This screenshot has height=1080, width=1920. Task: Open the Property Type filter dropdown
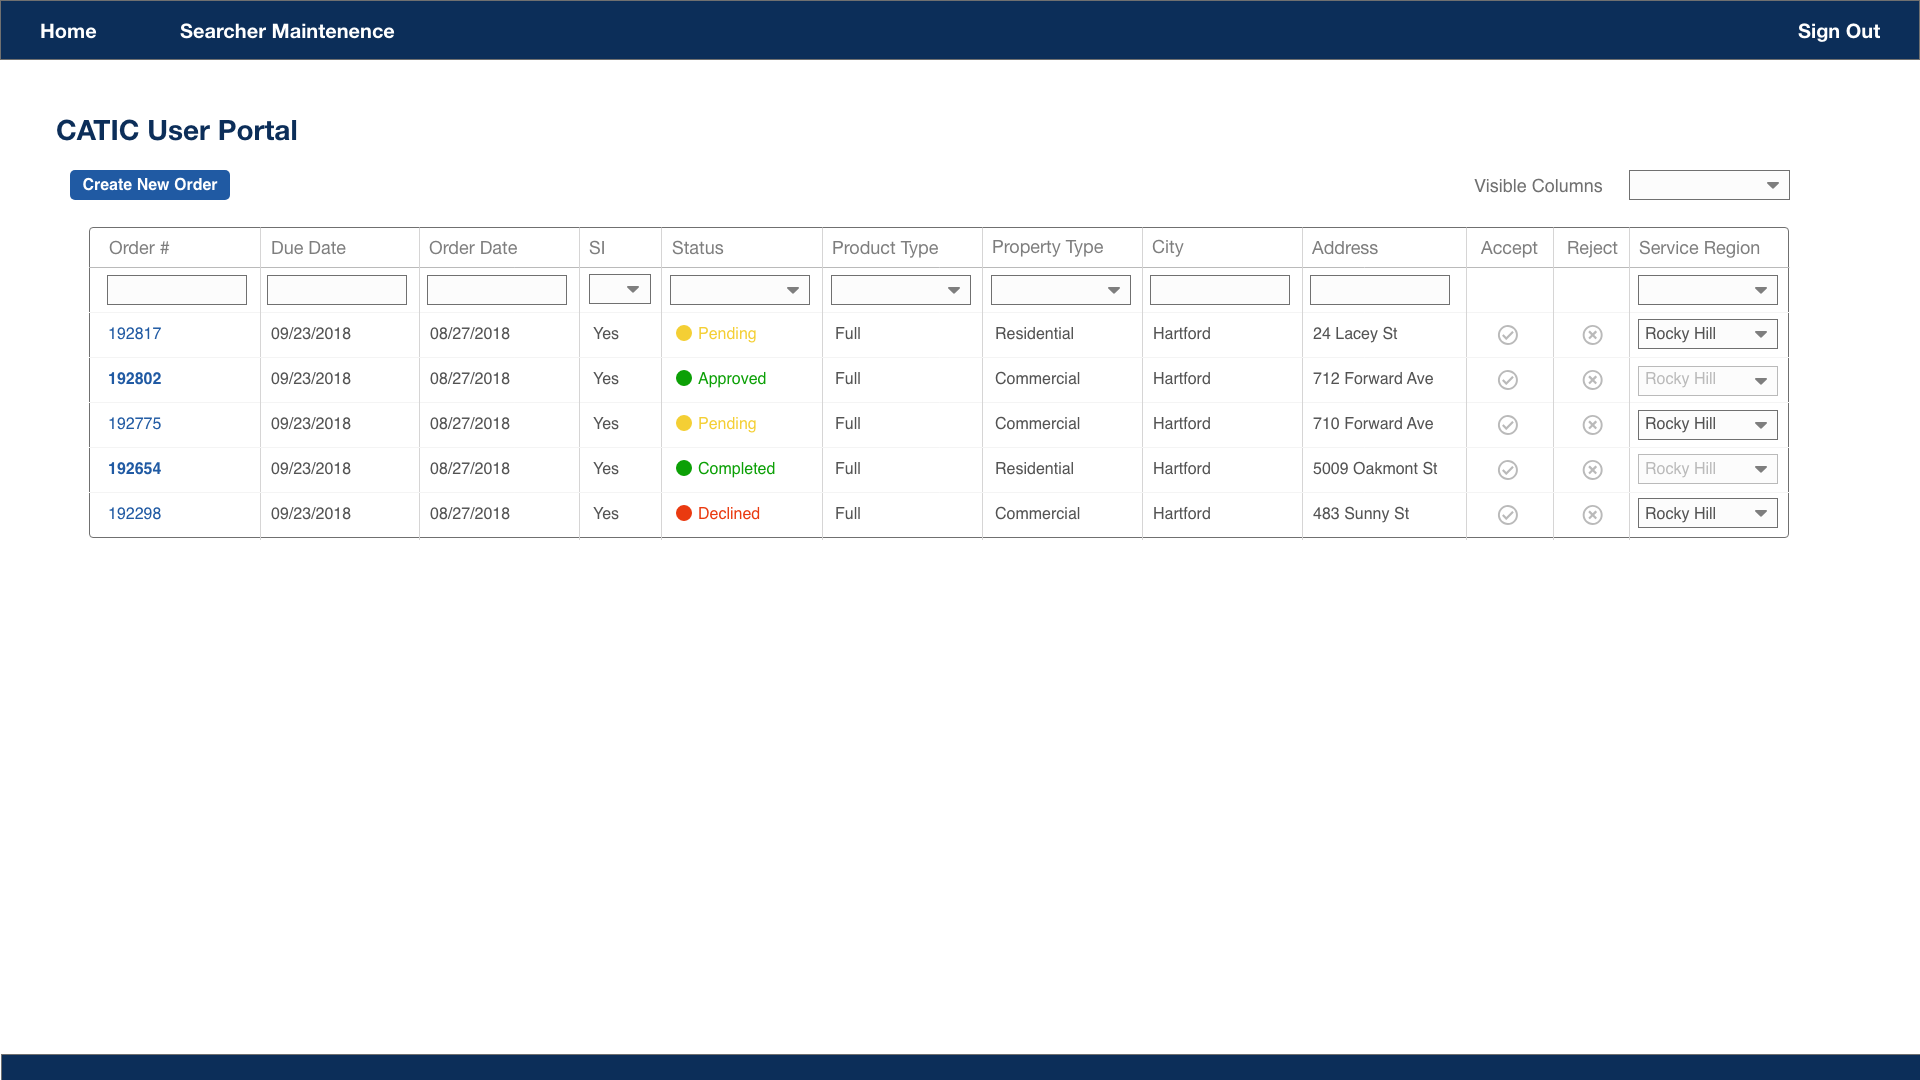point(1061,290)
